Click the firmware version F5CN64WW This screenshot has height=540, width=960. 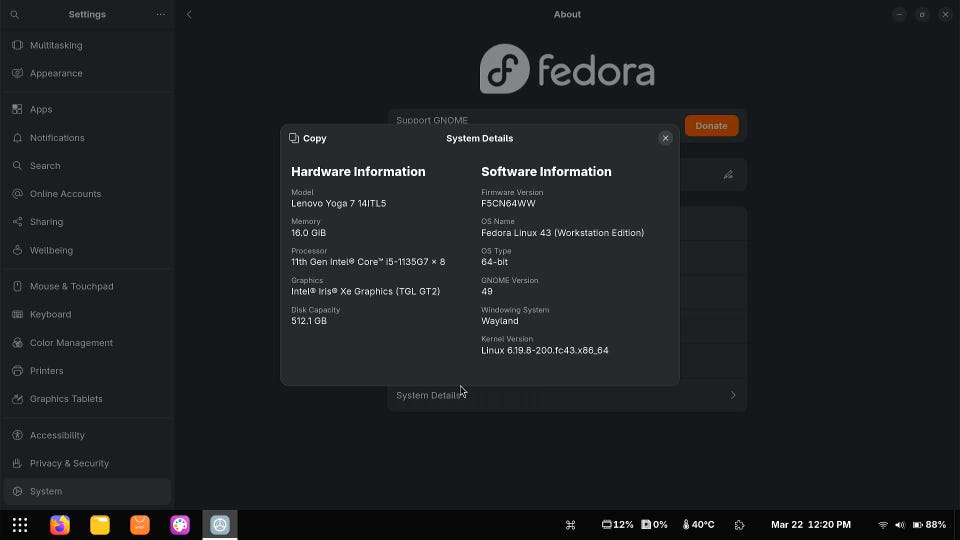tap(508, 204)
